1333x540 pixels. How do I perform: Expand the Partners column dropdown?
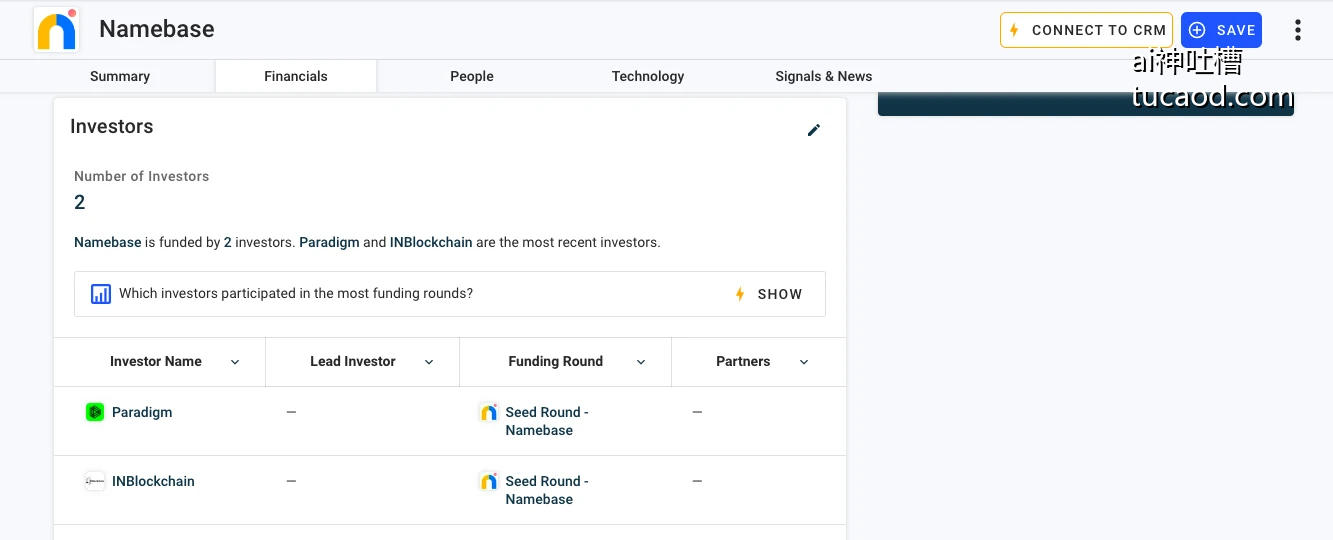point(804,362)
